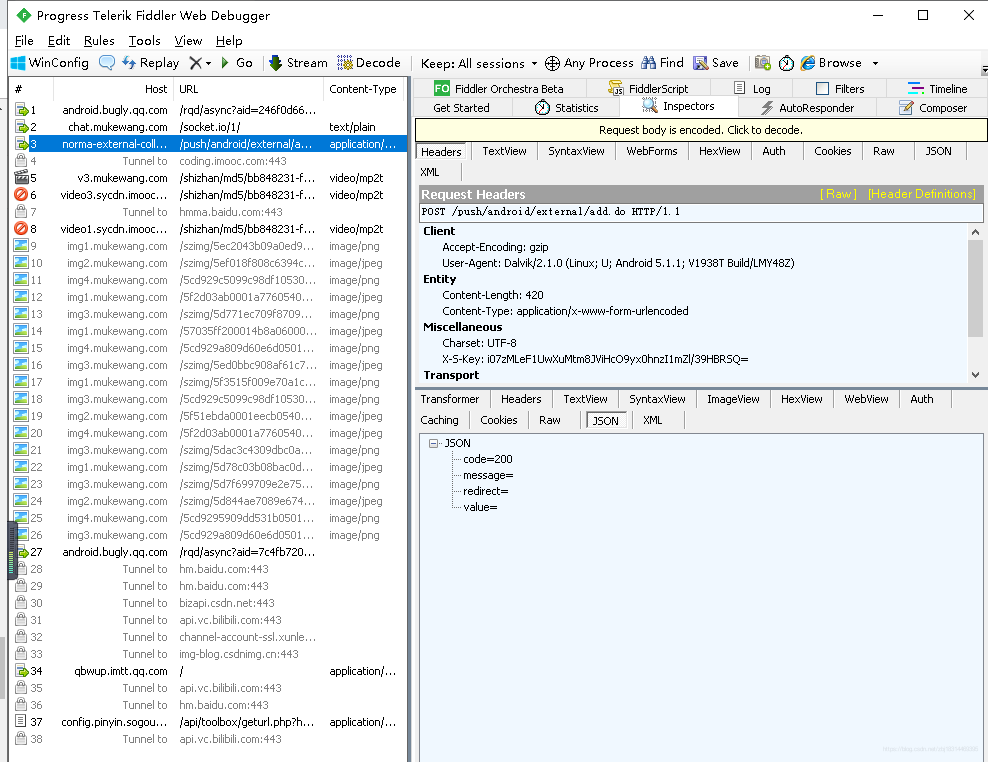This screenshot has width=988, height=762.
Task: Switch to Fiddler Orchestra Beta tab
Action: coord(498,88)
